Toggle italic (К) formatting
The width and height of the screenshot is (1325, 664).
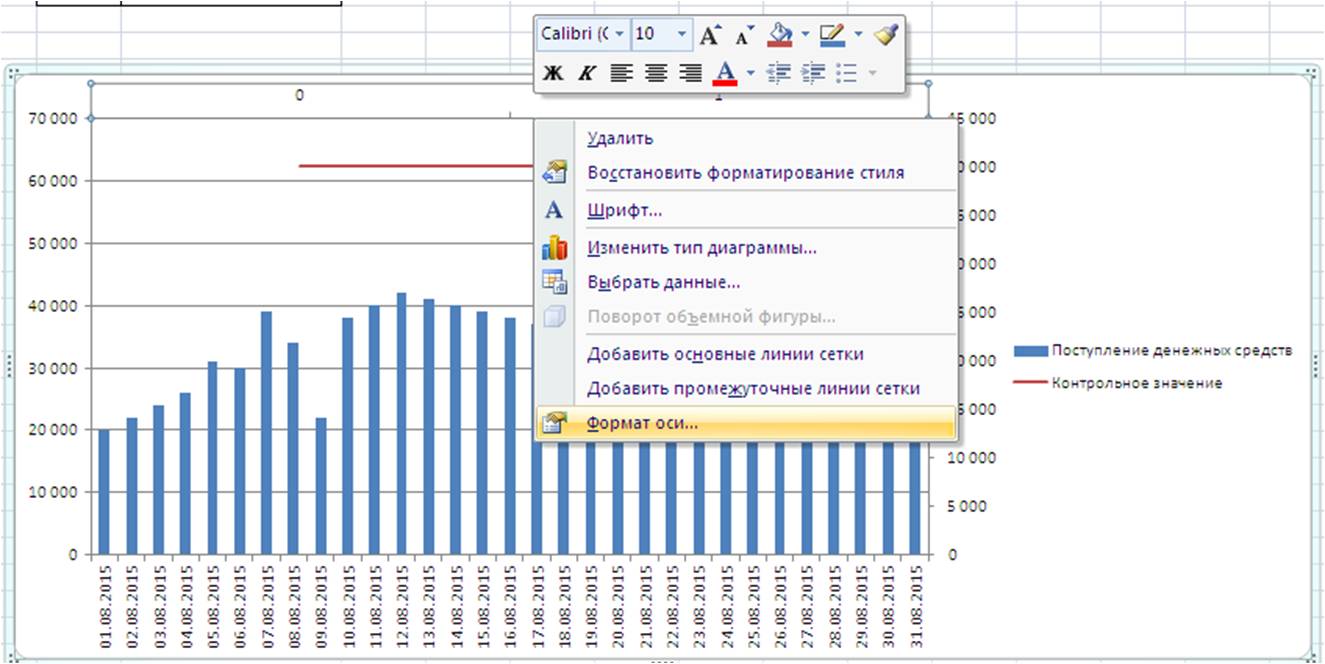[x=587, y=73]
